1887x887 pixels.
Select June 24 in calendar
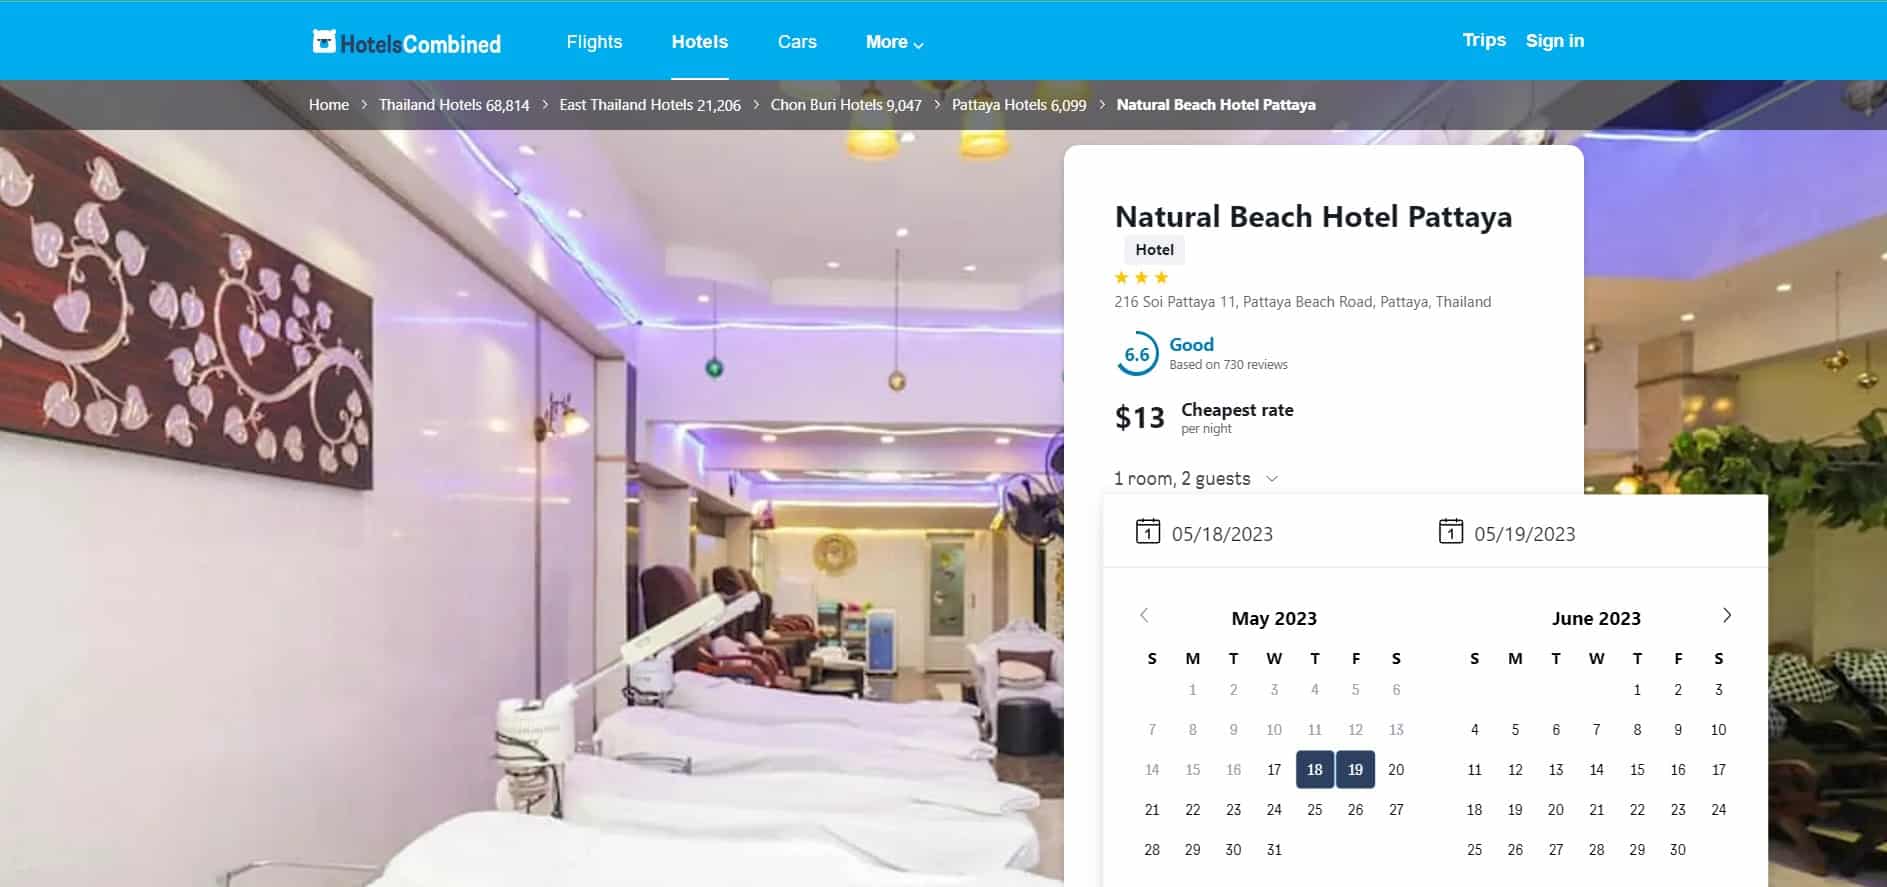[1719, 809]
